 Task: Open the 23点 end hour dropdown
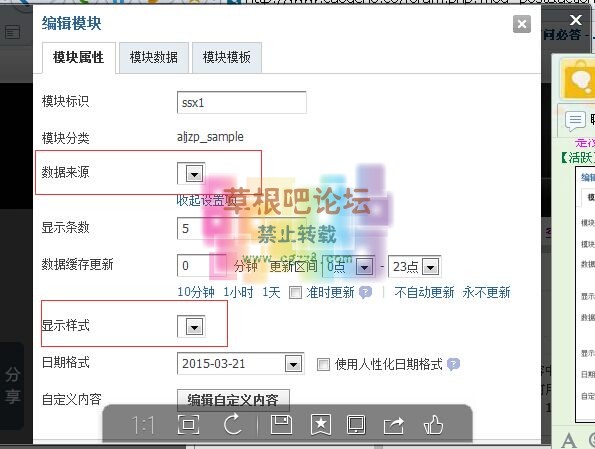click(x=415, y=267)
